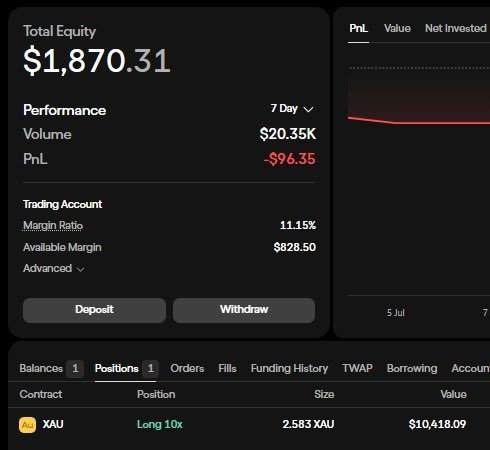Screen dimensions: 490x450
Task: Click the Available Margin label
Action: [62, 247]
